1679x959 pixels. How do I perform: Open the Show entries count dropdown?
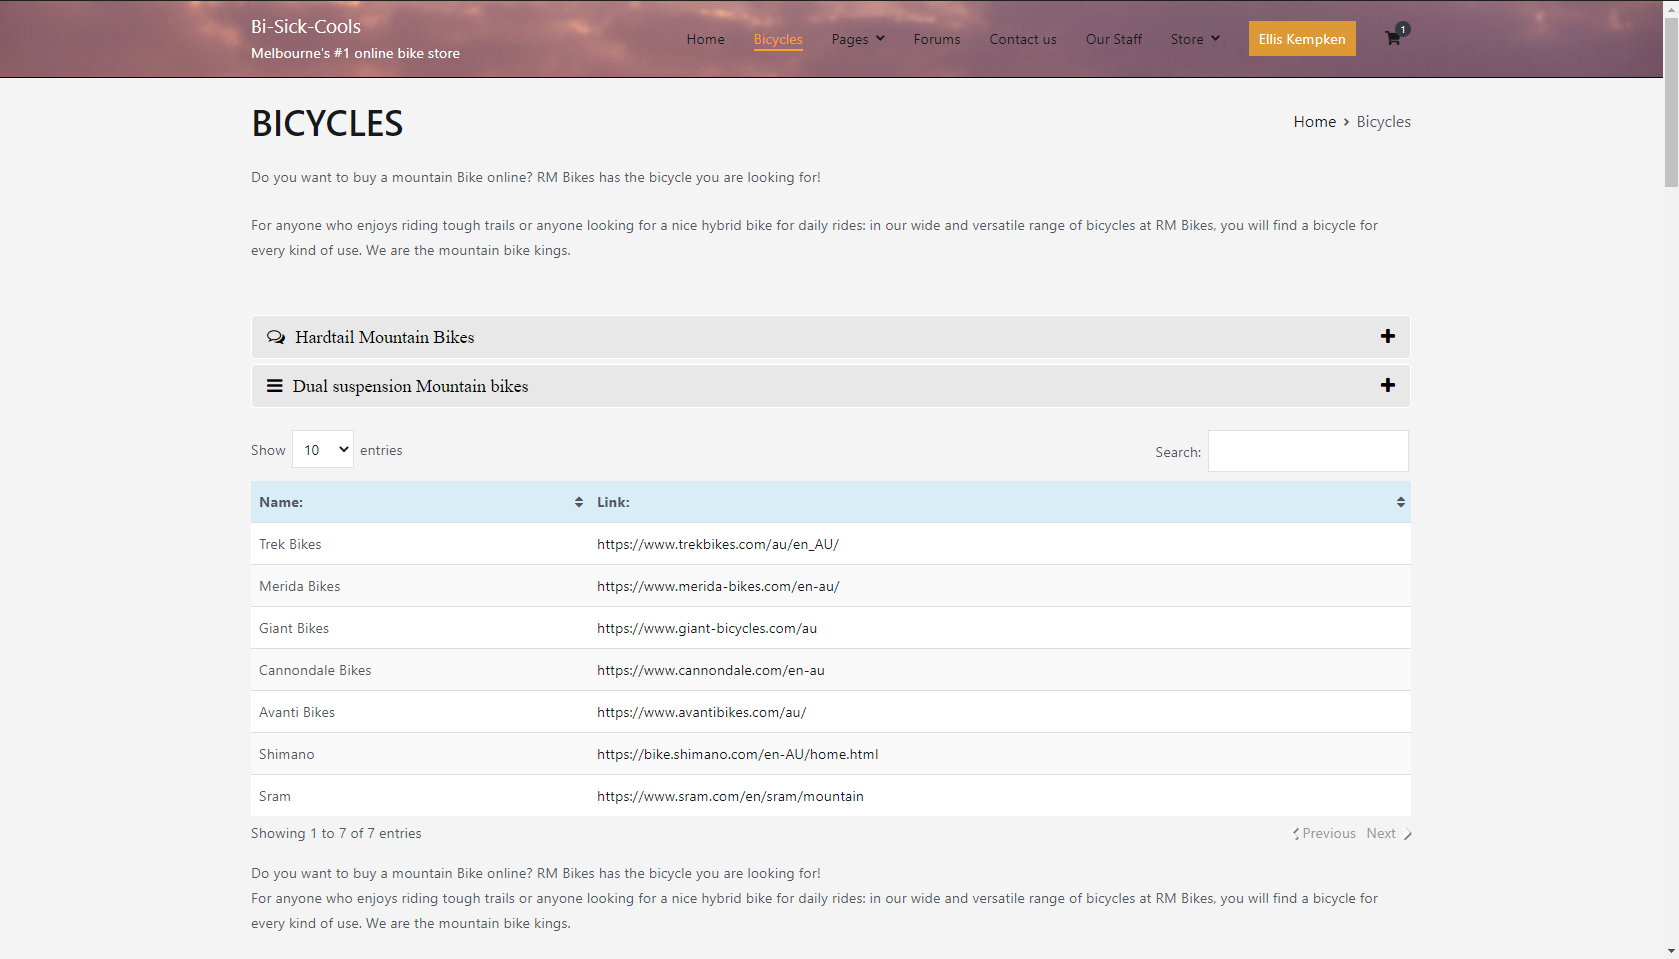pos(323,450)
